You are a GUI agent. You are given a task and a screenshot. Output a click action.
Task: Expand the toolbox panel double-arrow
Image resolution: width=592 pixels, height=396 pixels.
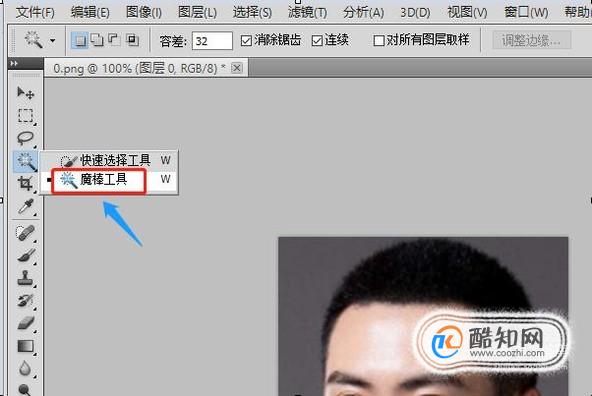(x=14, y=63)
